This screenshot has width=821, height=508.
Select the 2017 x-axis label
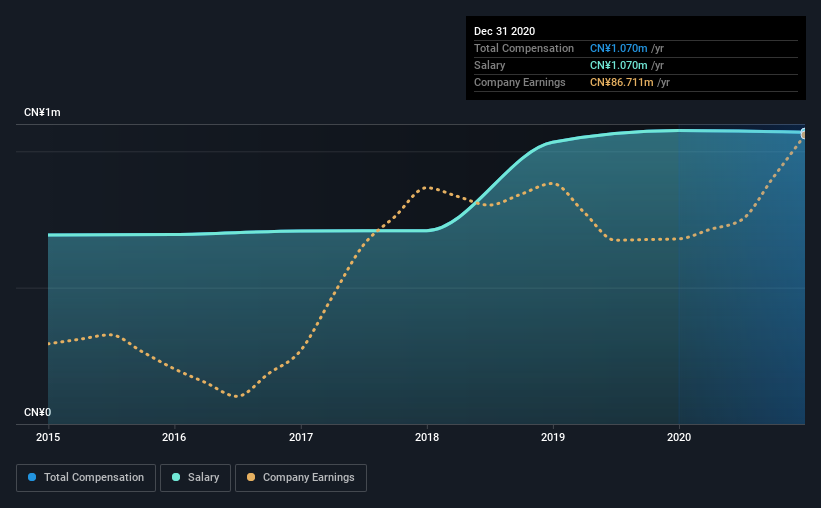point(301,437)
